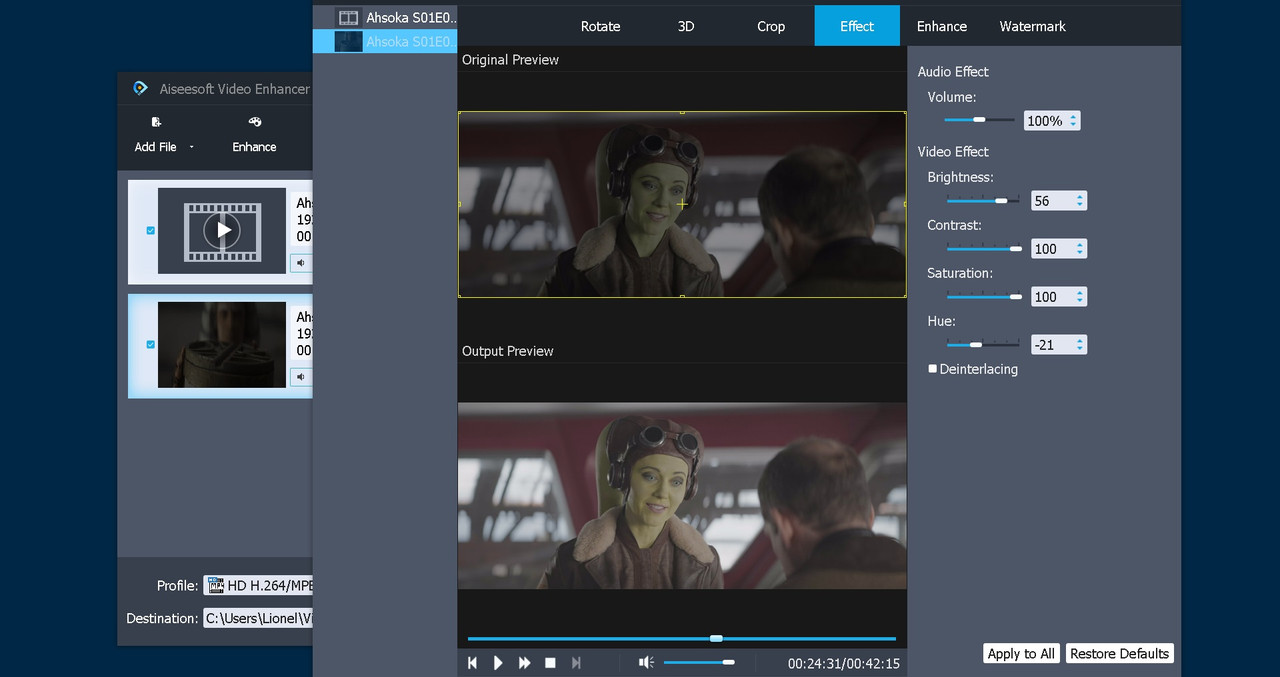The image size is (1280, 677).
Task: Click the Volume slider
Action: [x=980, y=120]
